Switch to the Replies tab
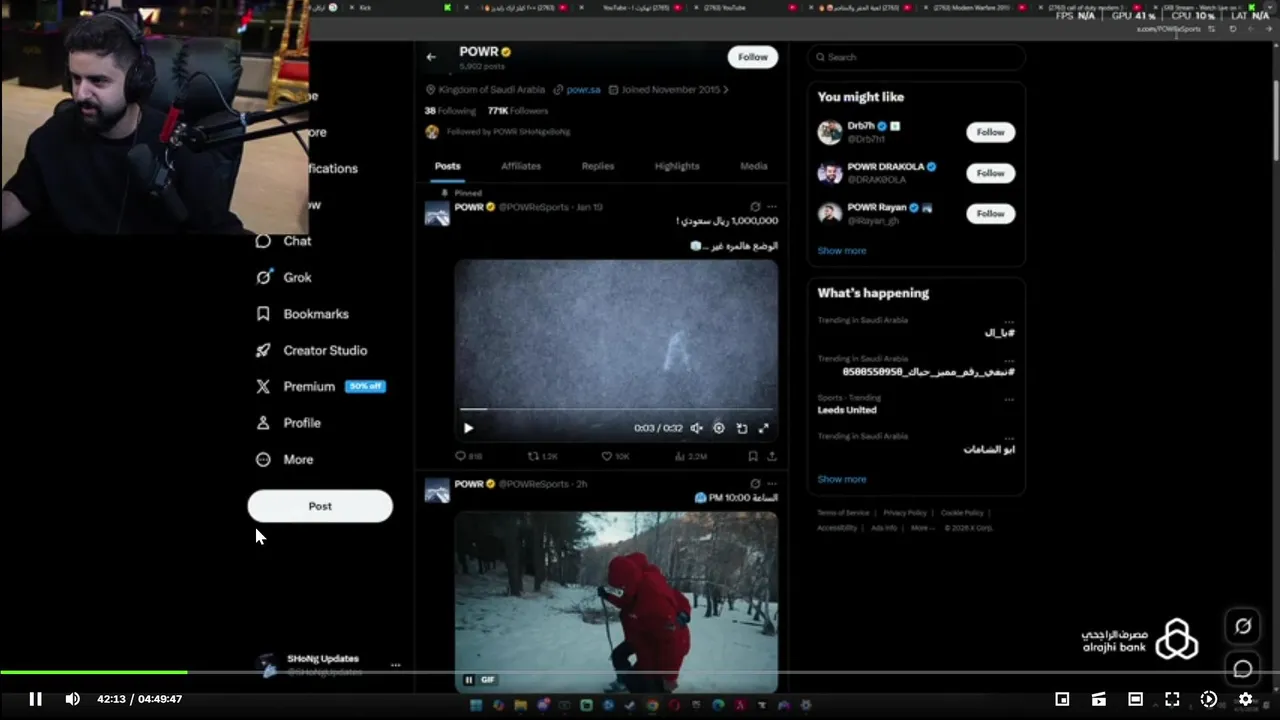The image size is (1280, 720). [x=598, y=166]
